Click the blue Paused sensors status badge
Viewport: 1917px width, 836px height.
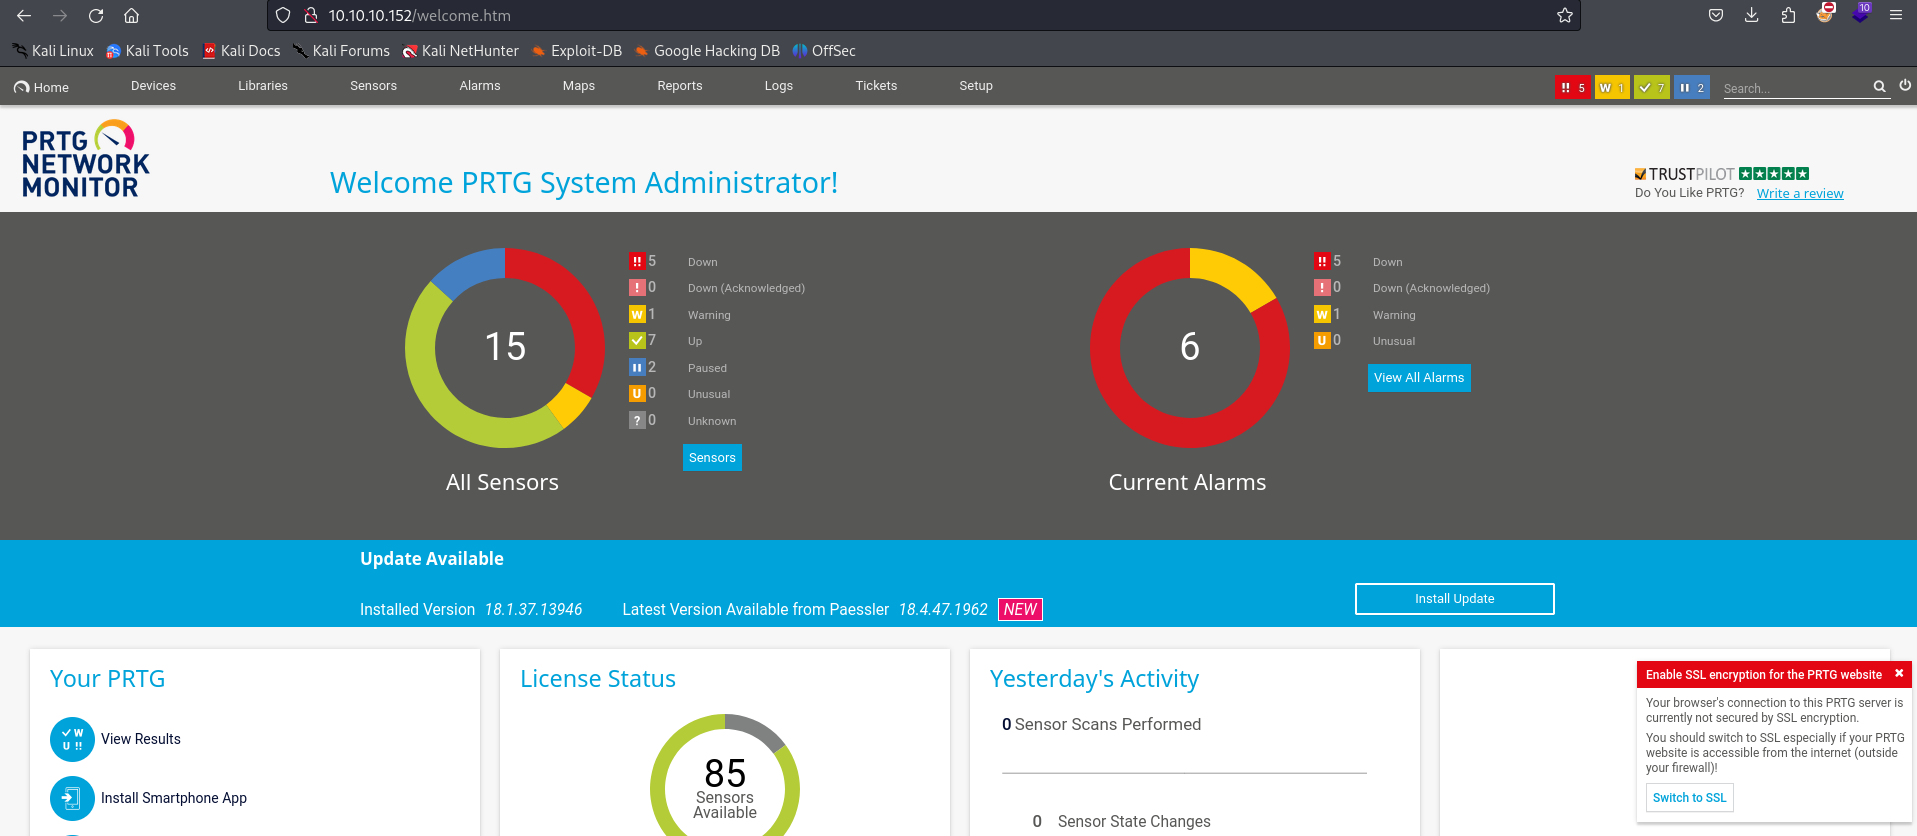coord(1691,88)
